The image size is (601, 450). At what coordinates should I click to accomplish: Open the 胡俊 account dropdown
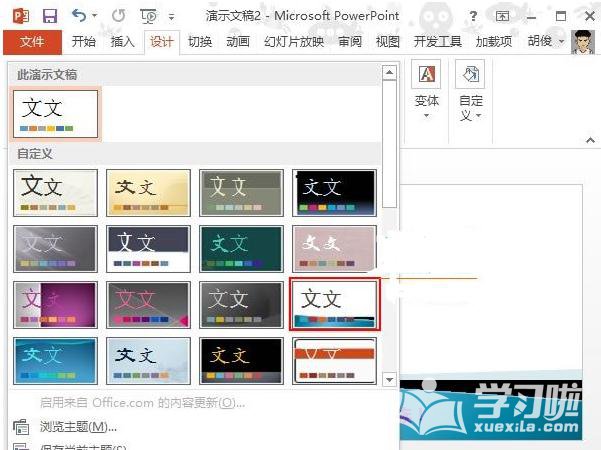click(546, 41)
